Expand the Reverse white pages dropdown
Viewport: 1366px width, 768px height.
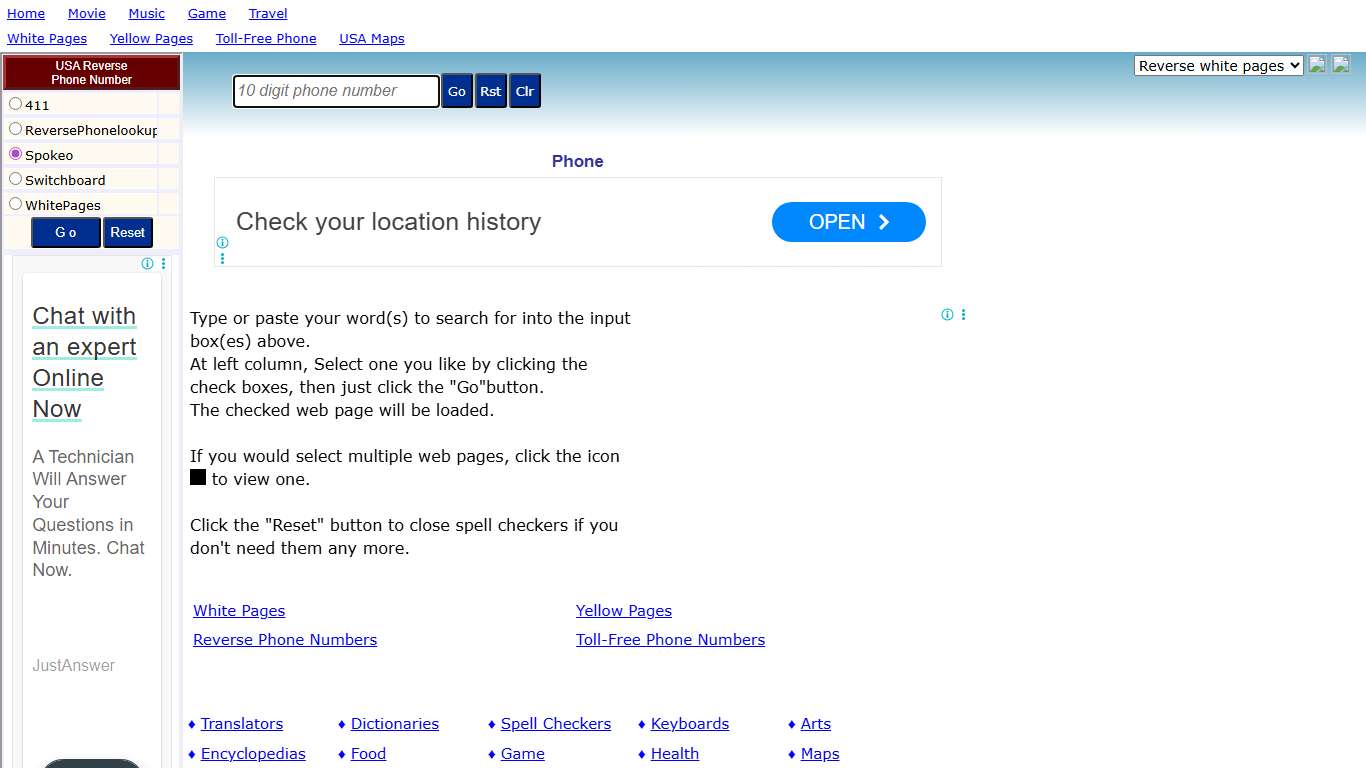pos(1218,66)
